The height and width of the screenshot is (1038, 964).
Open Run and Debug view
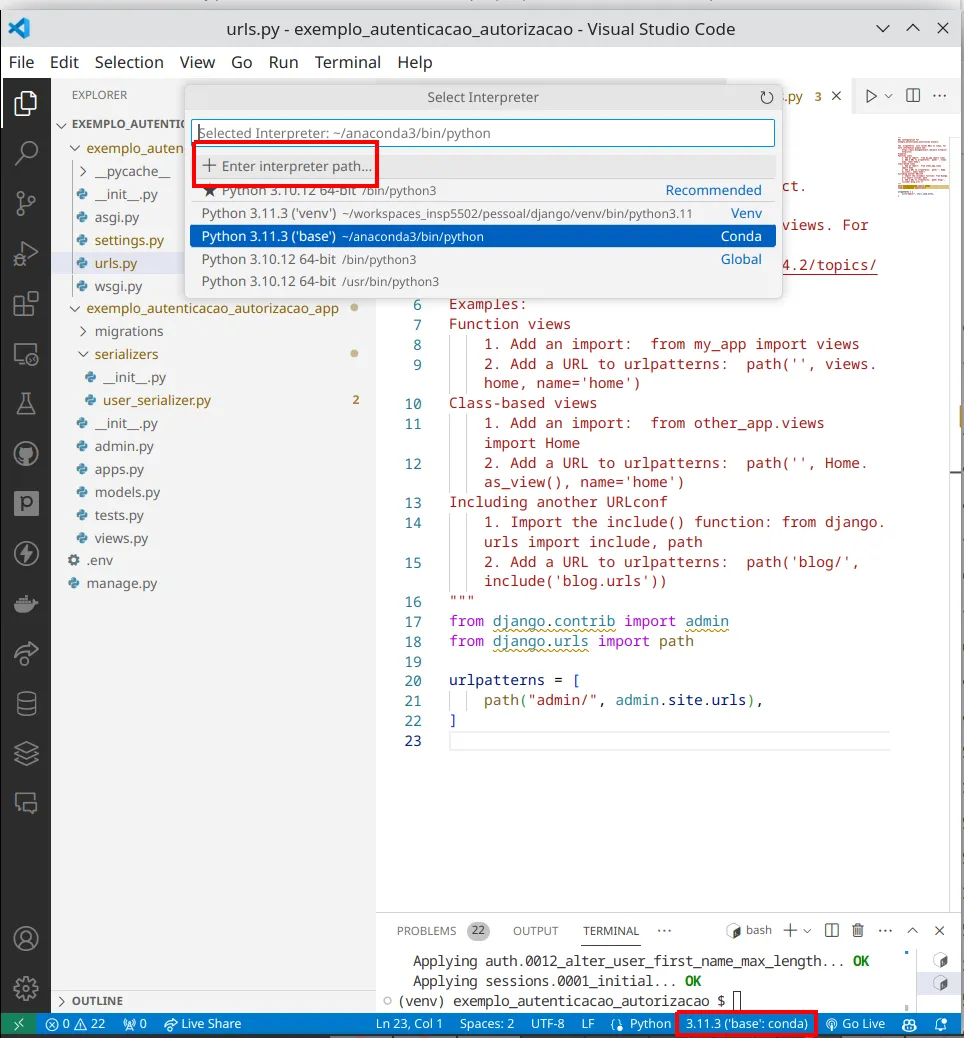[26, 254]
